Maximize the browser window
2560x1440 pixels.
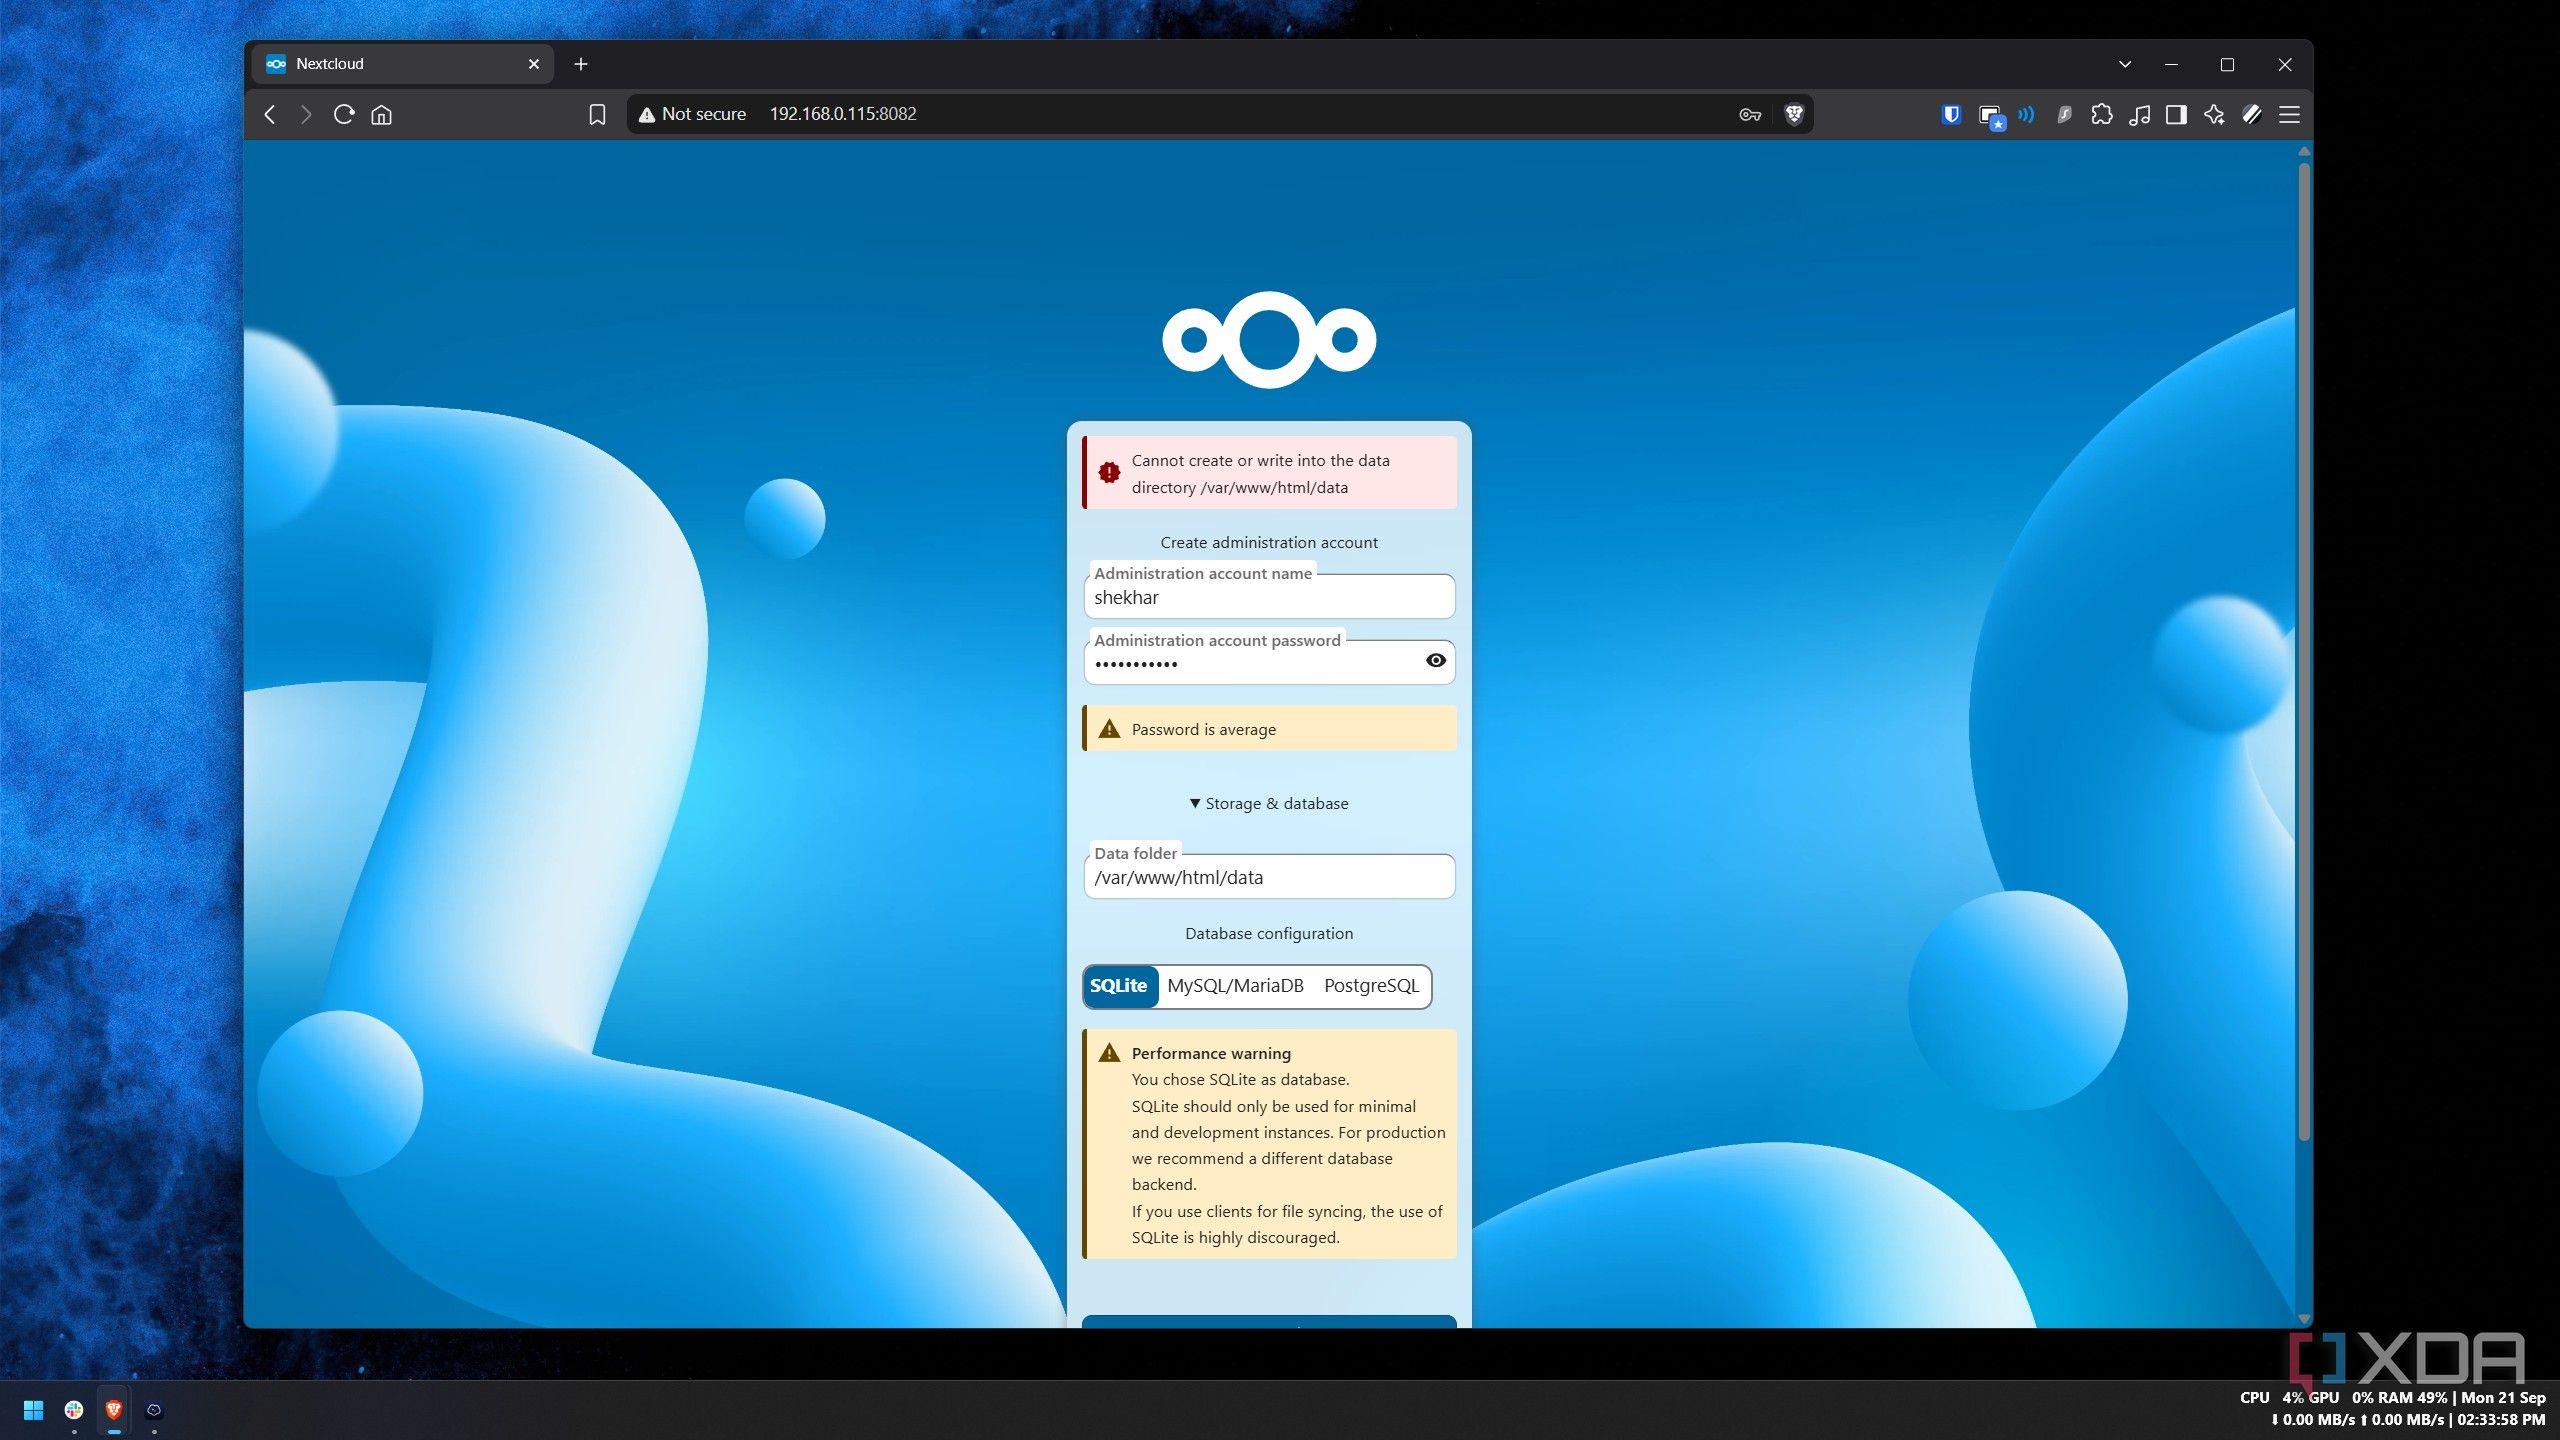[2227, 64]
